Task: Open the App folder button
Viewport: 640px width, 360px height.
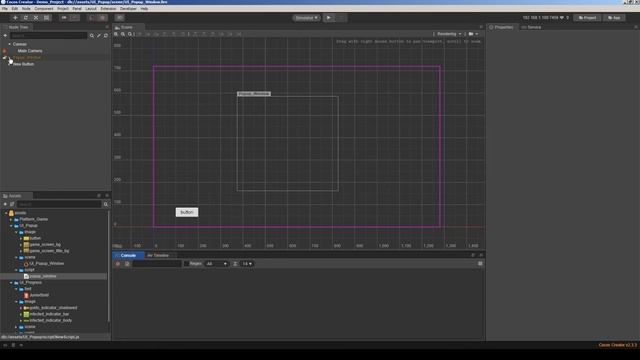Action: [x=614, y=18]
